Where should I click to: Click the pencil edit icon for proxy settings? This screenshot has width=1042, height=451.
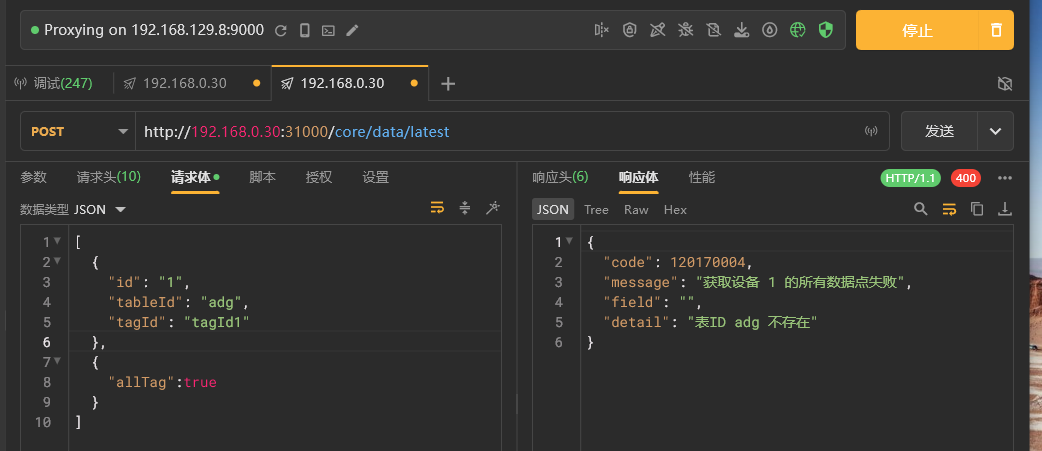point(352,30)
